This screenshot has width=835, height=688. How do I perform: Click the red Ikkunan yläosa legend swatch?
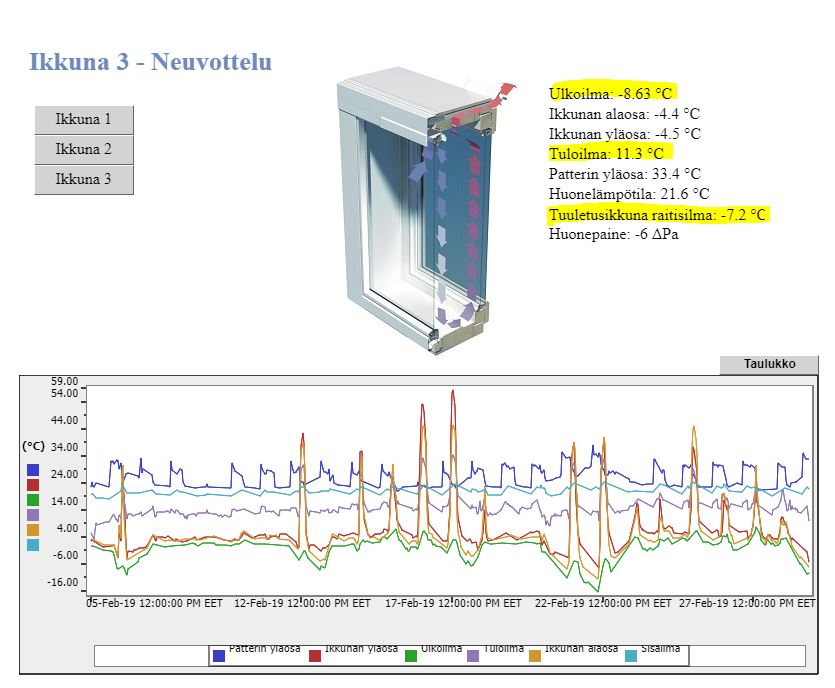tap(315, 656)
